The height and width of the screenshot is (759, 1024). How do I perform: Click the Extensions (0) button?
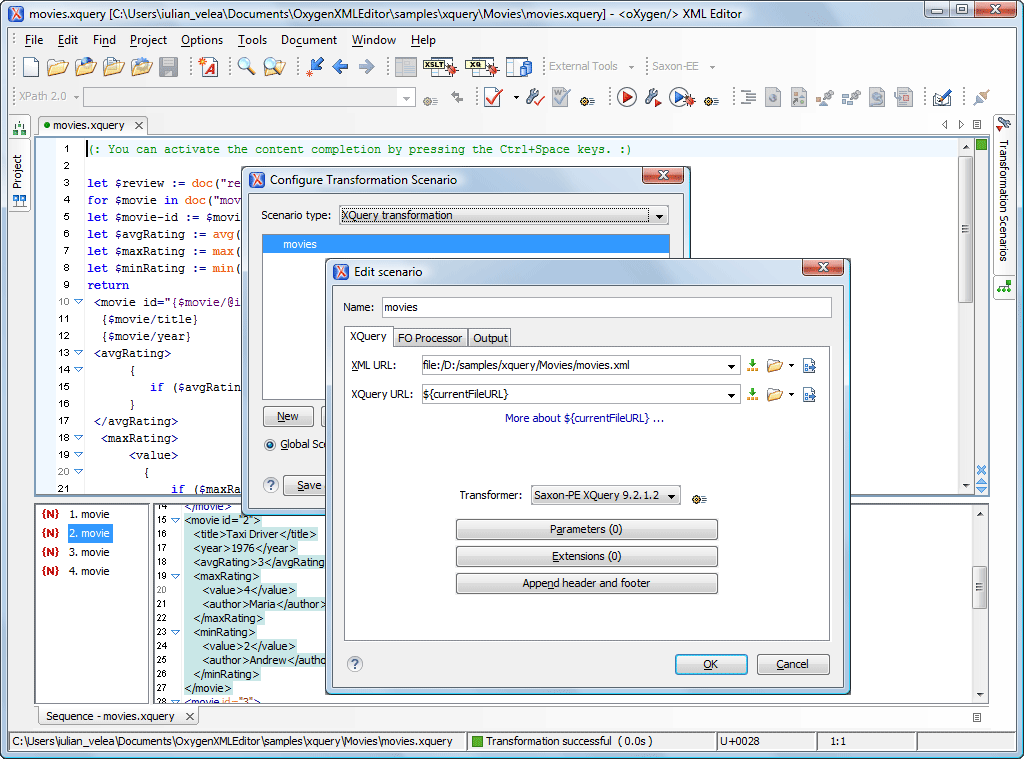click(x=586, y=557)
